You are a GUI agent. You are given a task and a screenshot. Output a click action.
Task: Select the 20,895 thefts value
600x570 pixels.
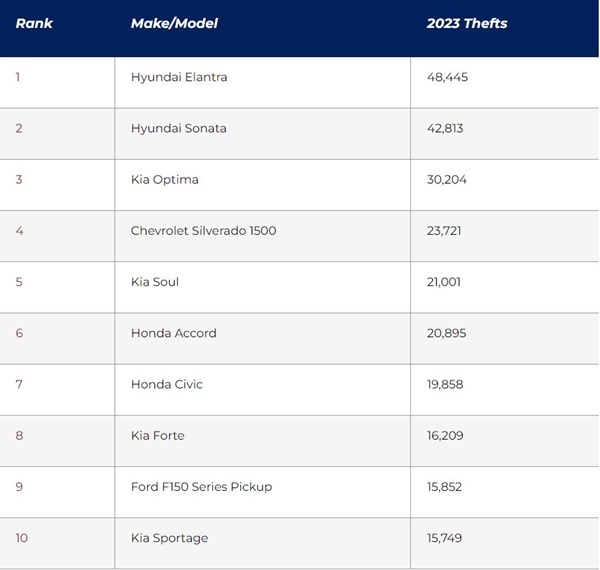(447, 333)
